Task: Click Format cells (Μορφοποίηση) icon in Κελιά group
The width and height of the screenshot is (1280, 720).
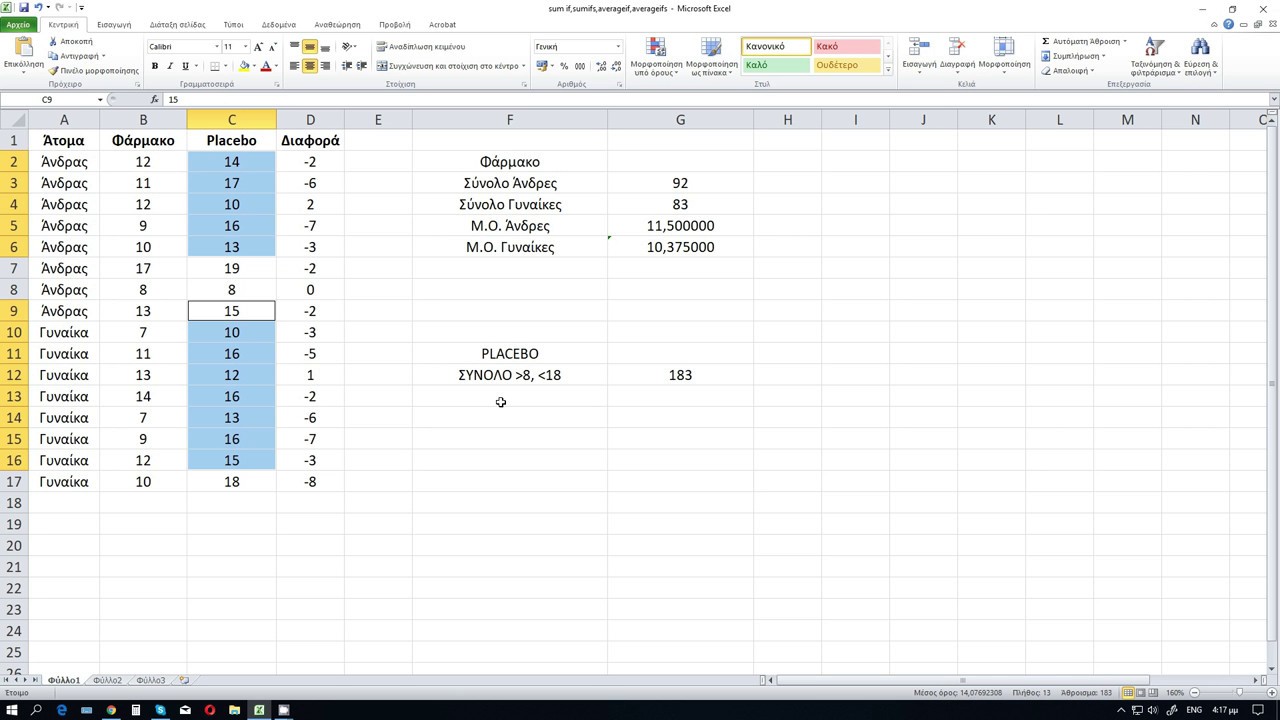Action: 1004,47
